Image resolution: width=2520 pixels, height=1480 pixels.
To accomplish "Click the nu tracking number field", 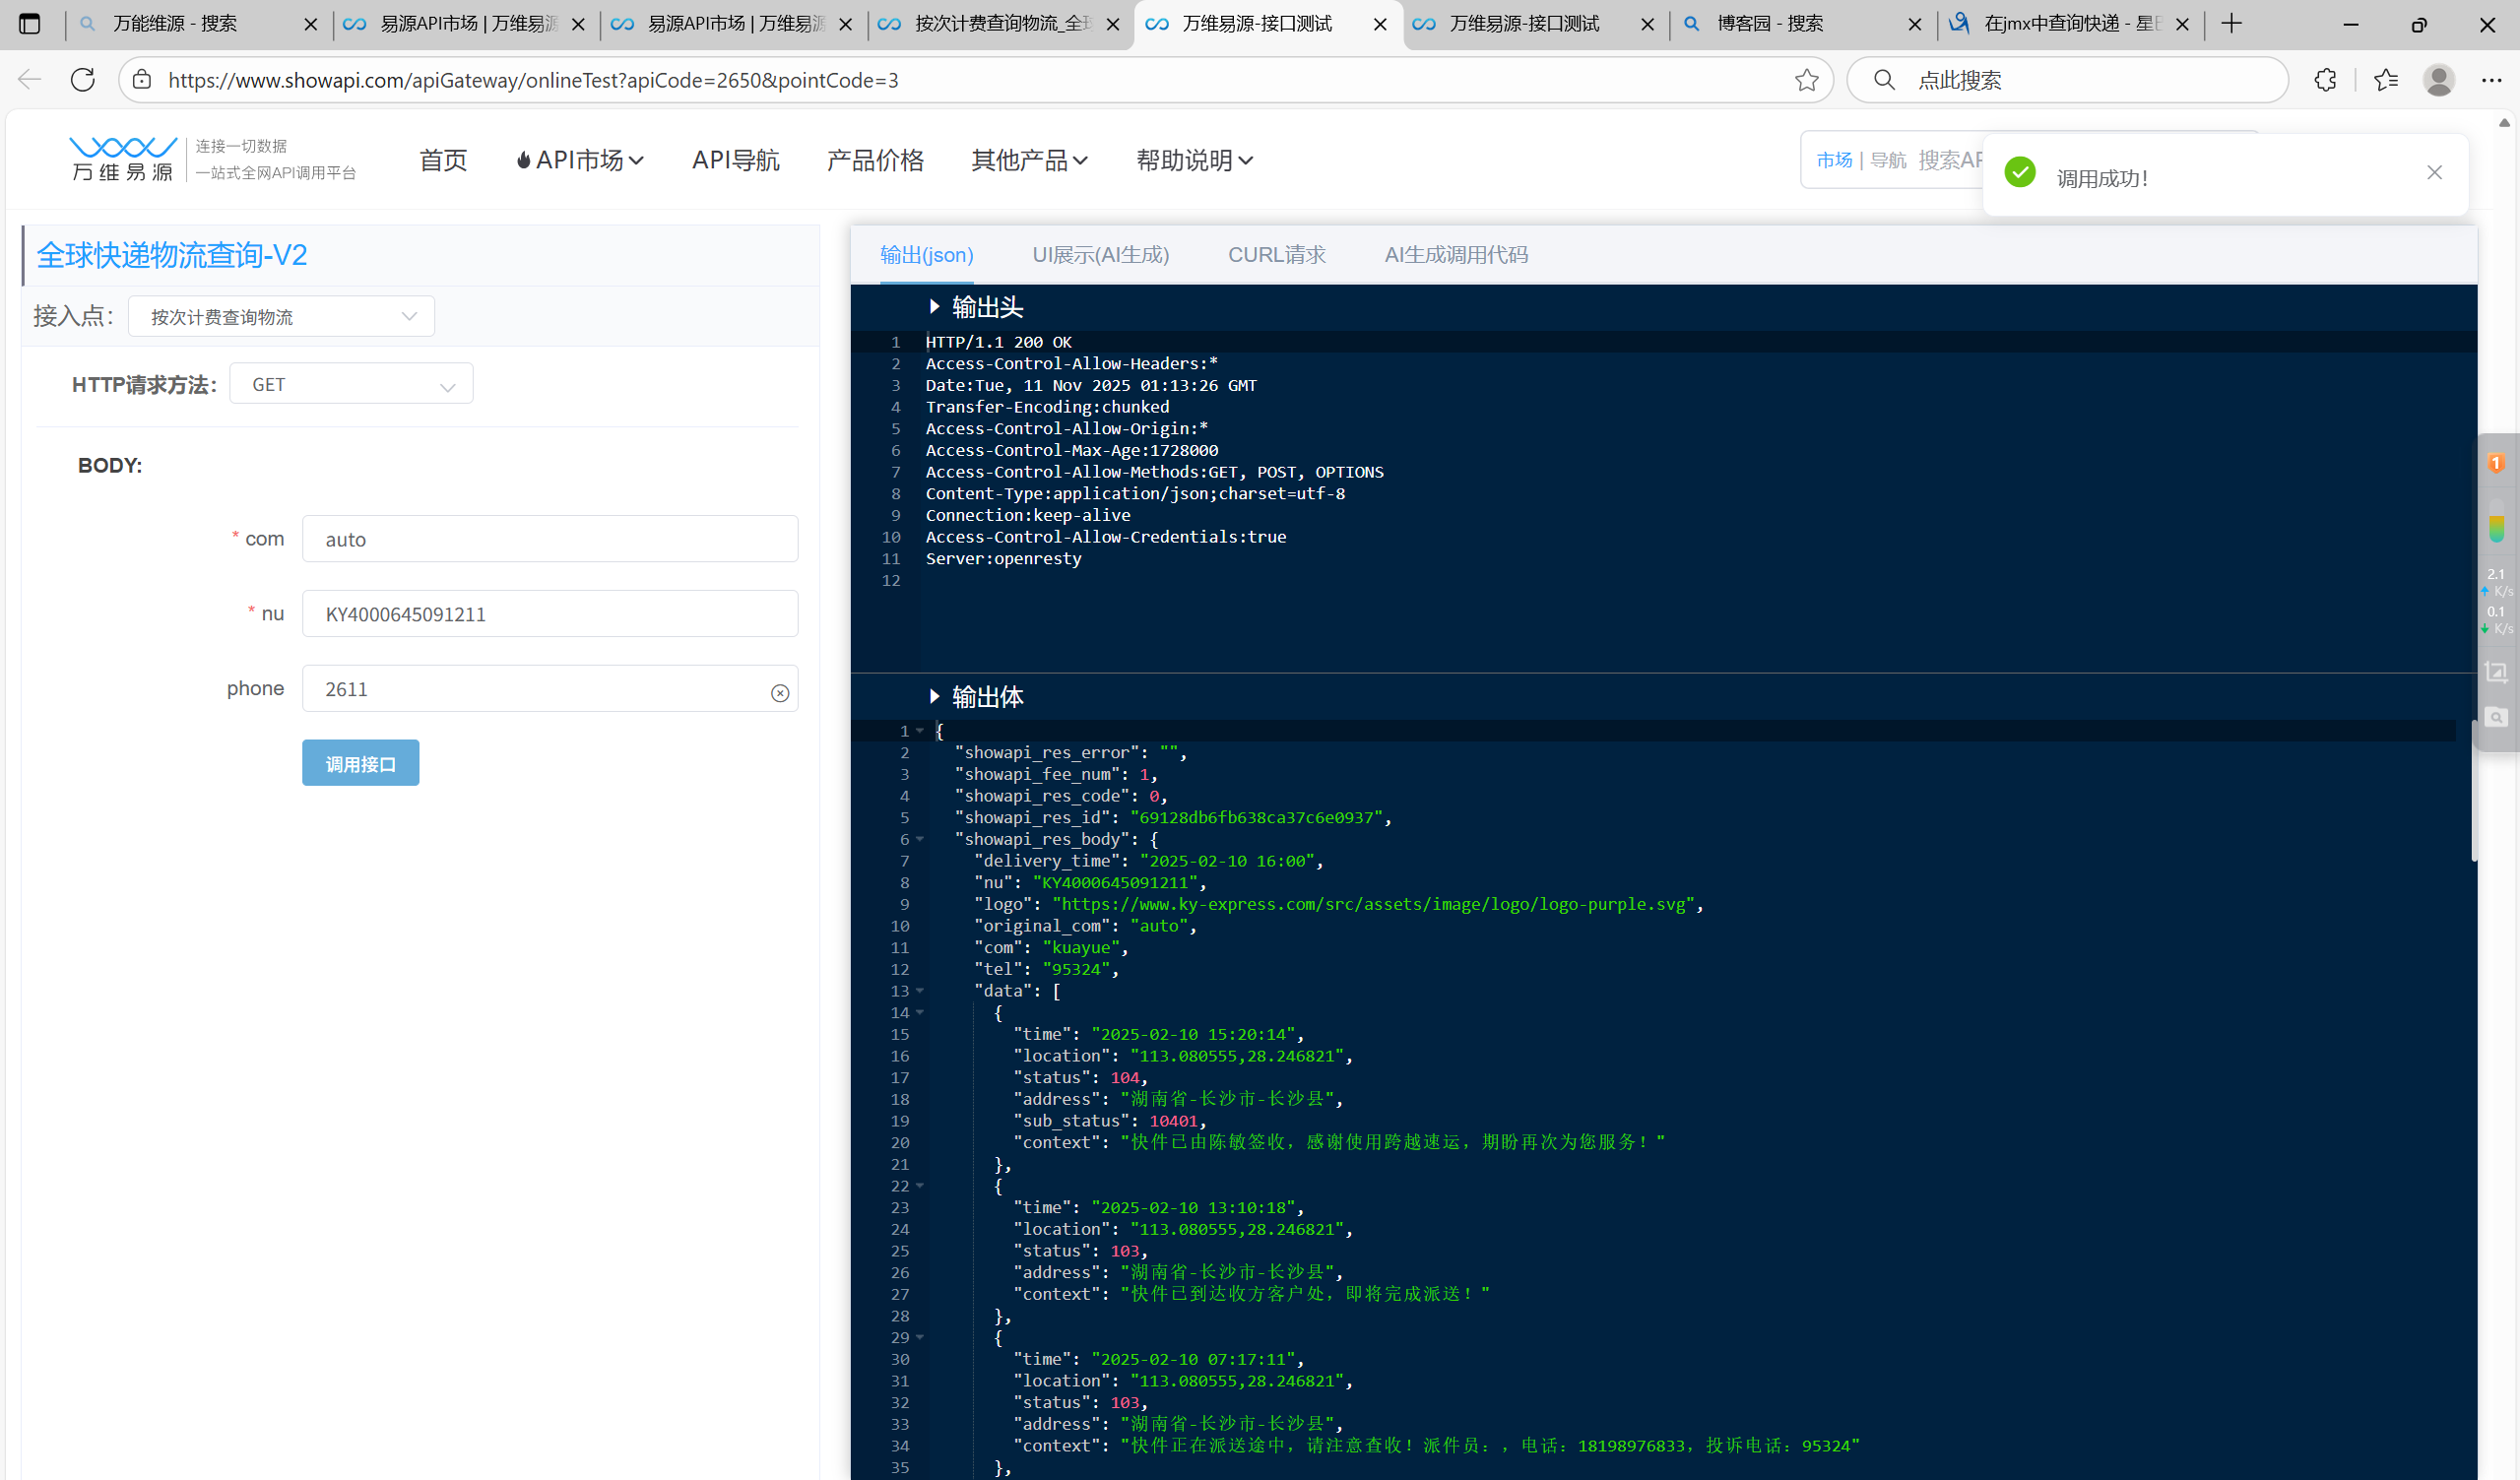I will (550, 614).
